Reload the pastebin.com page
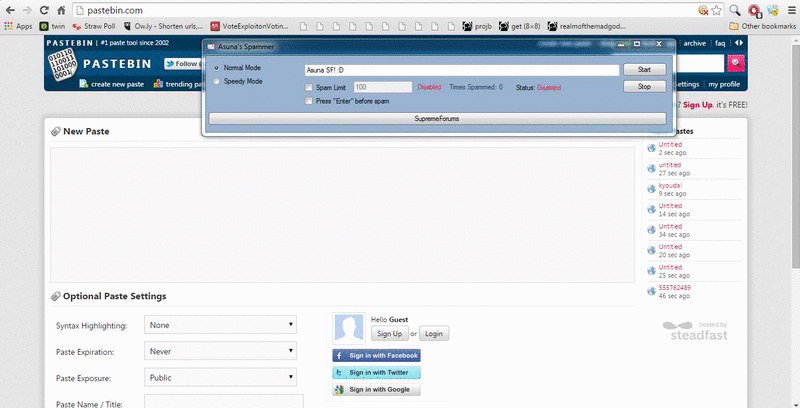Viewport: 800px width, 408px height. click(44, 10)
